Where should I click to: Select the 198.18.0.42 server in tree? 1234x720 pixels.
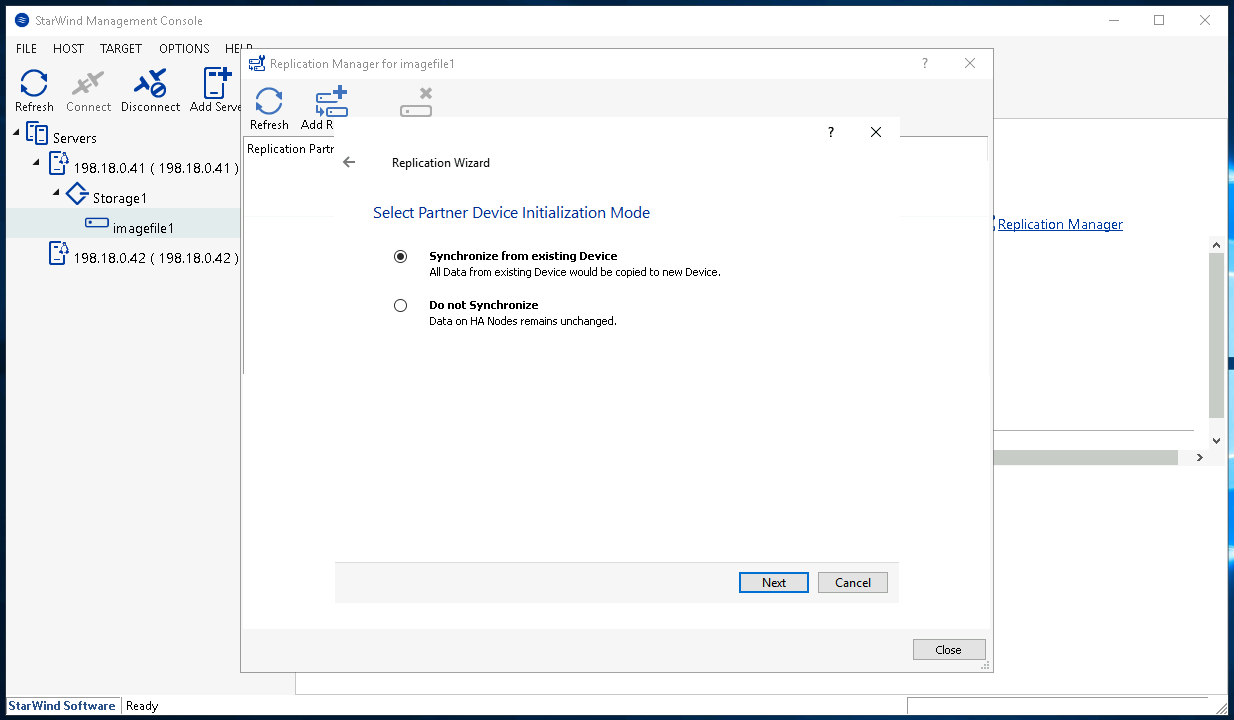(155, 258)
